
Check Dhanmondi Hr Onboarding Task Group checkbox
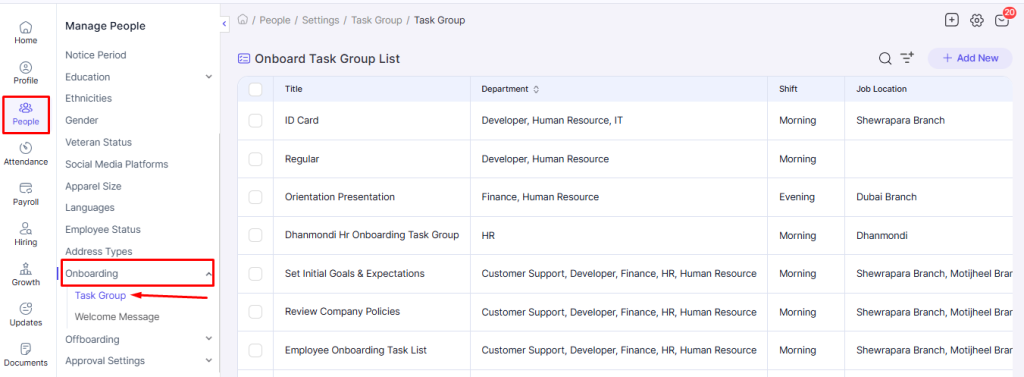pyautogui.click(x=255, y=235)
